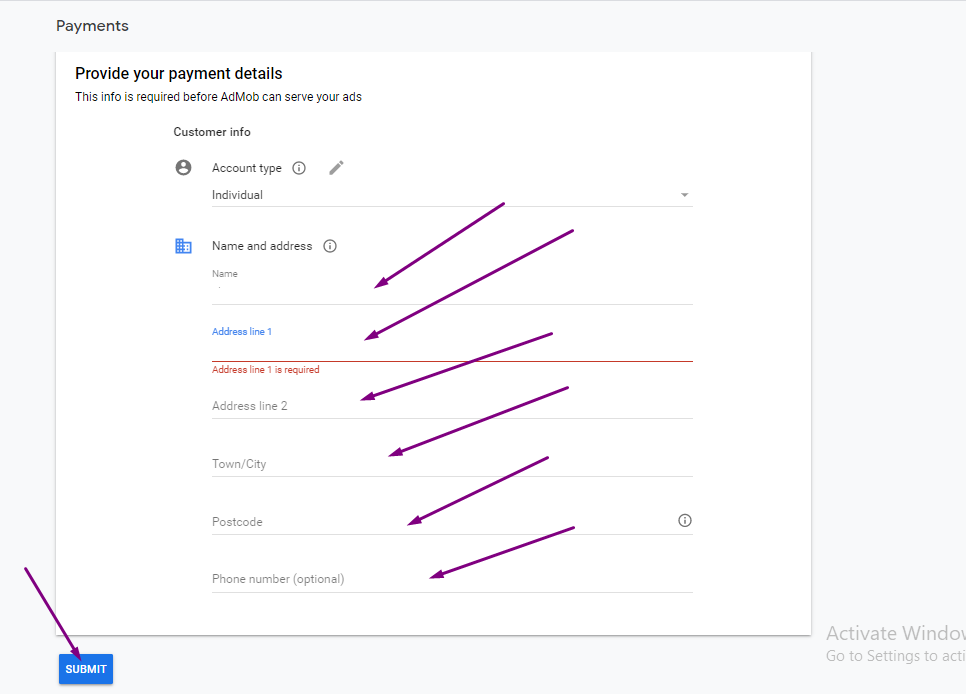Screen dimensions: 966x694
Task: Click the Account type info icon
Action: [x=299, y=167]
